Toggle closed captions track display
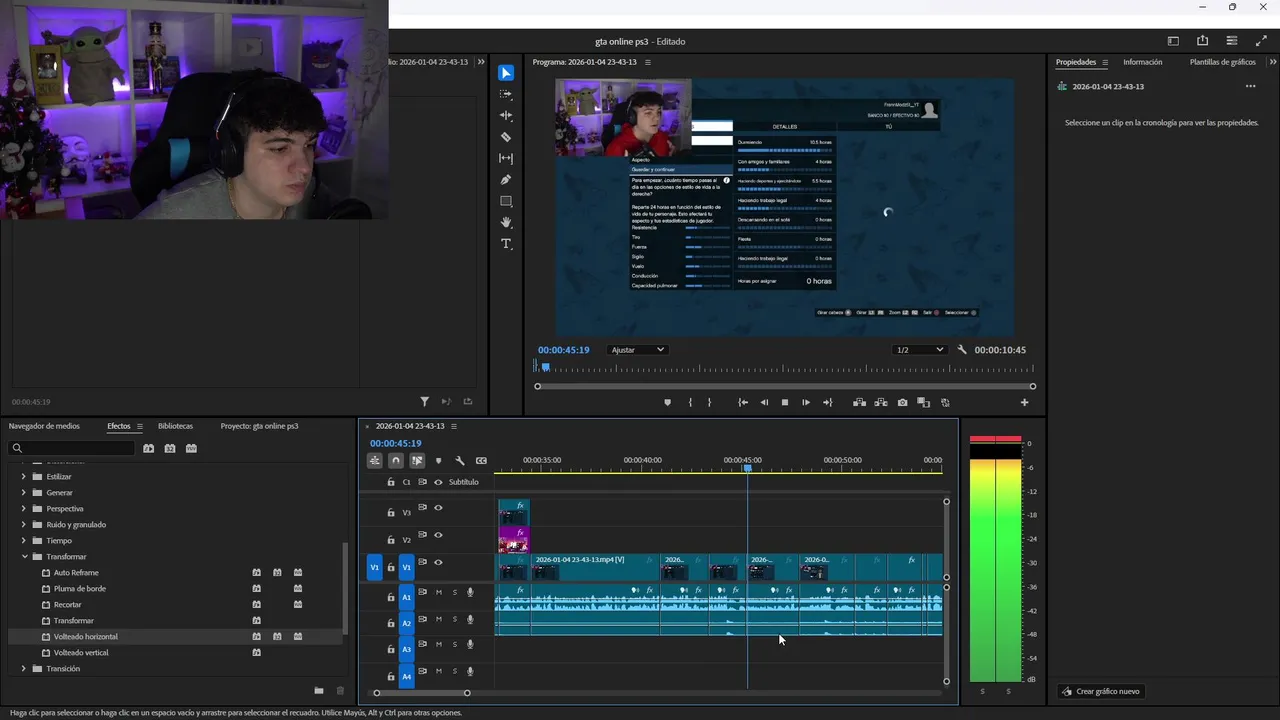Image resolution: width=1280 pixels, height=720 pixels. coord(481,461)
